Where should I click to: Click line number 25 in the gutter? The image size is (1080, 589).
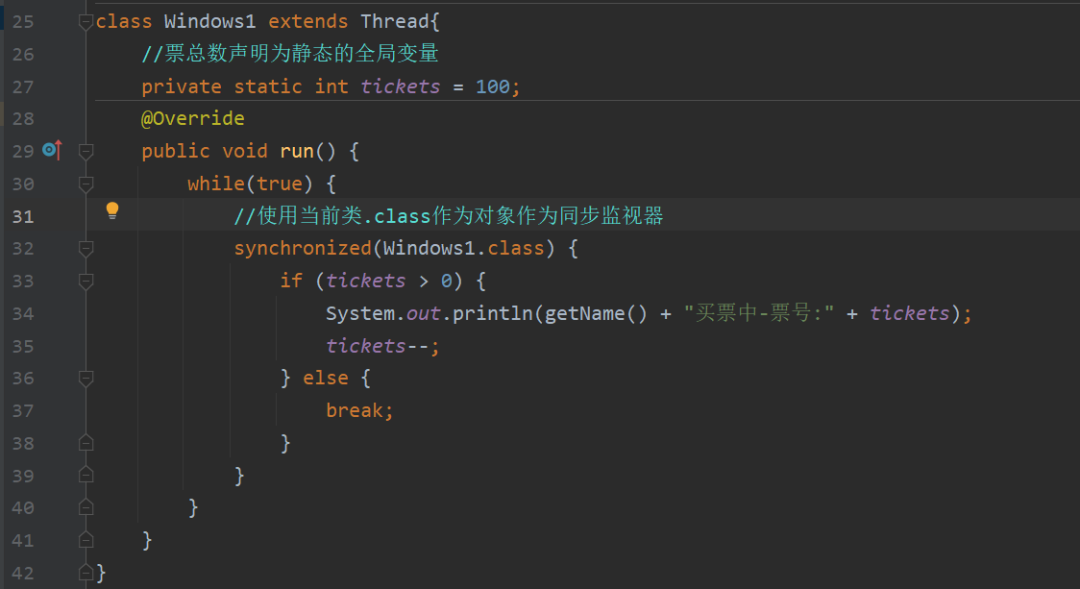coord(23,22)
